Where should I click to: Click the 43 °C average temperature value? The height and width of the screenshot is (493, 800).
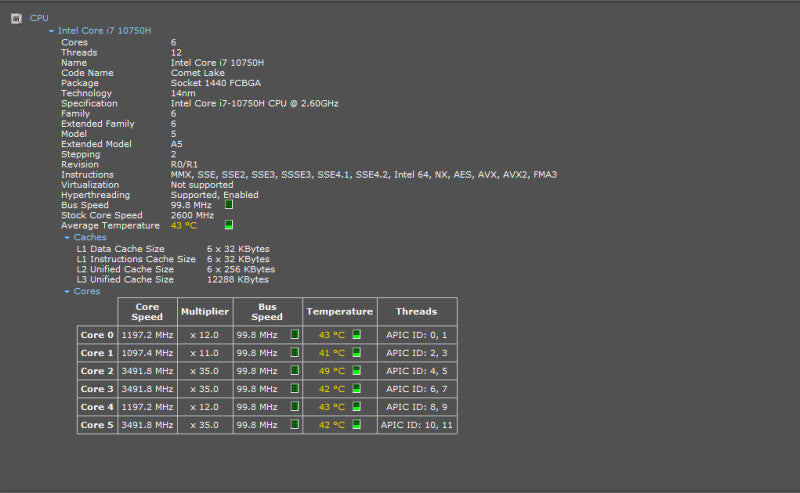coord(184,226)
